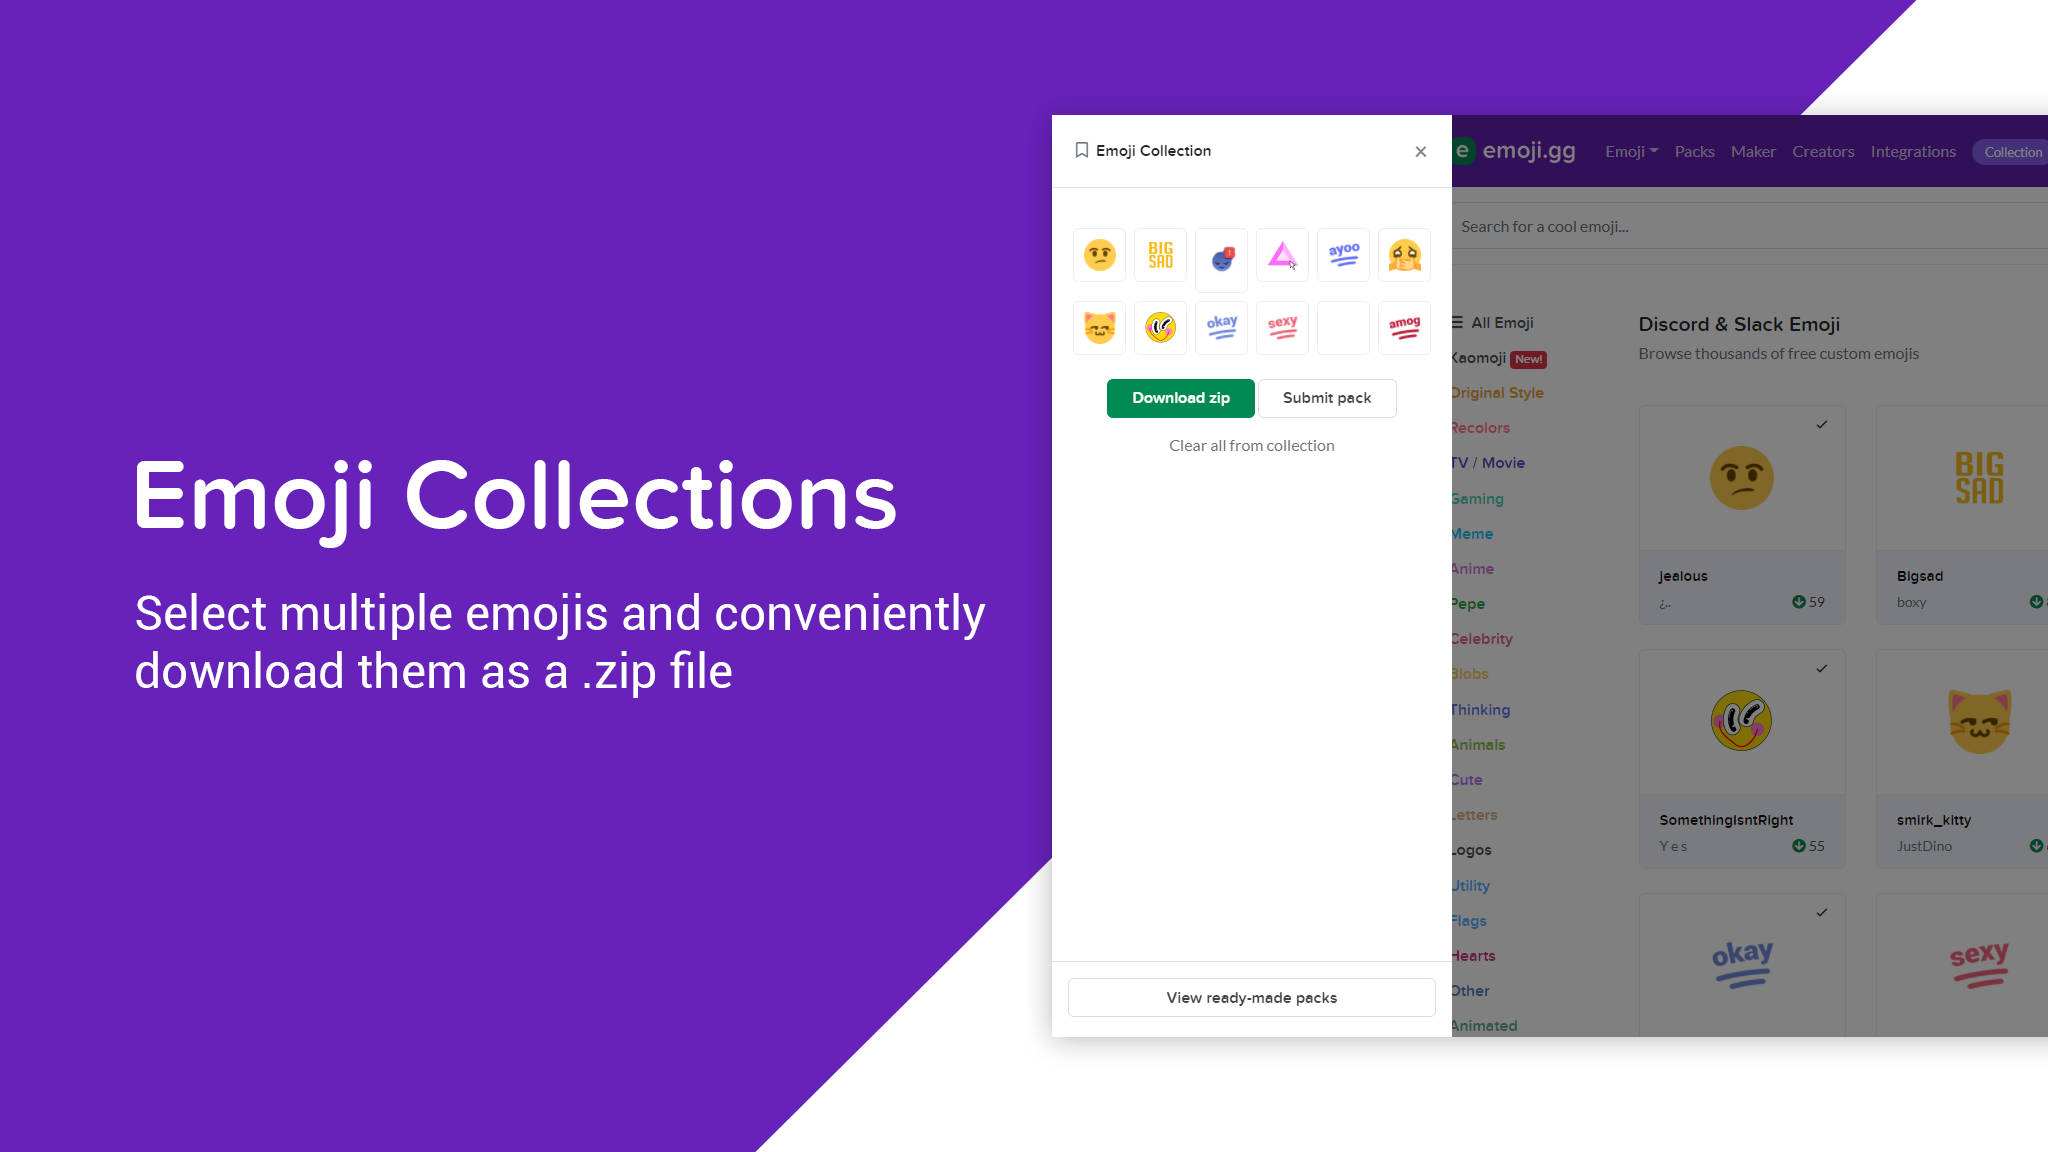The width and height of the screenshot is (2048, 1152).
Task: Click the View ready-made packs button
Action: pos(1252,997)
